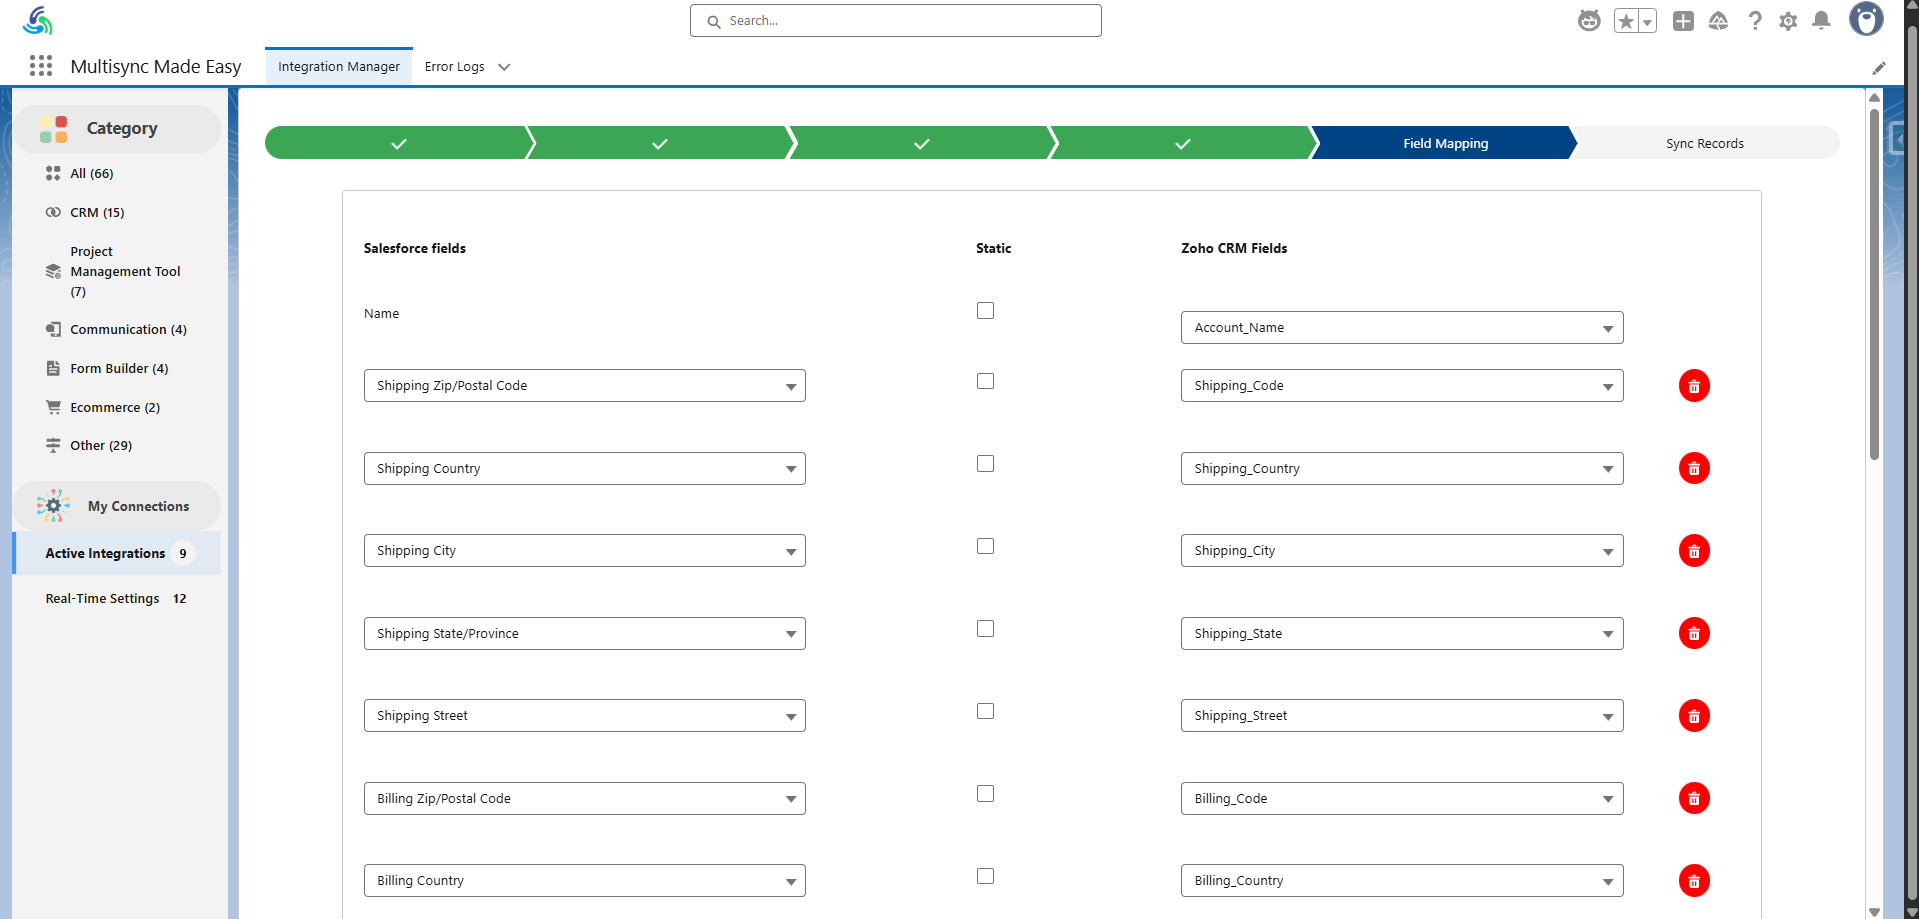Switch to the Error Logs tab
The image size is (1919, 919).
point(455,67)
